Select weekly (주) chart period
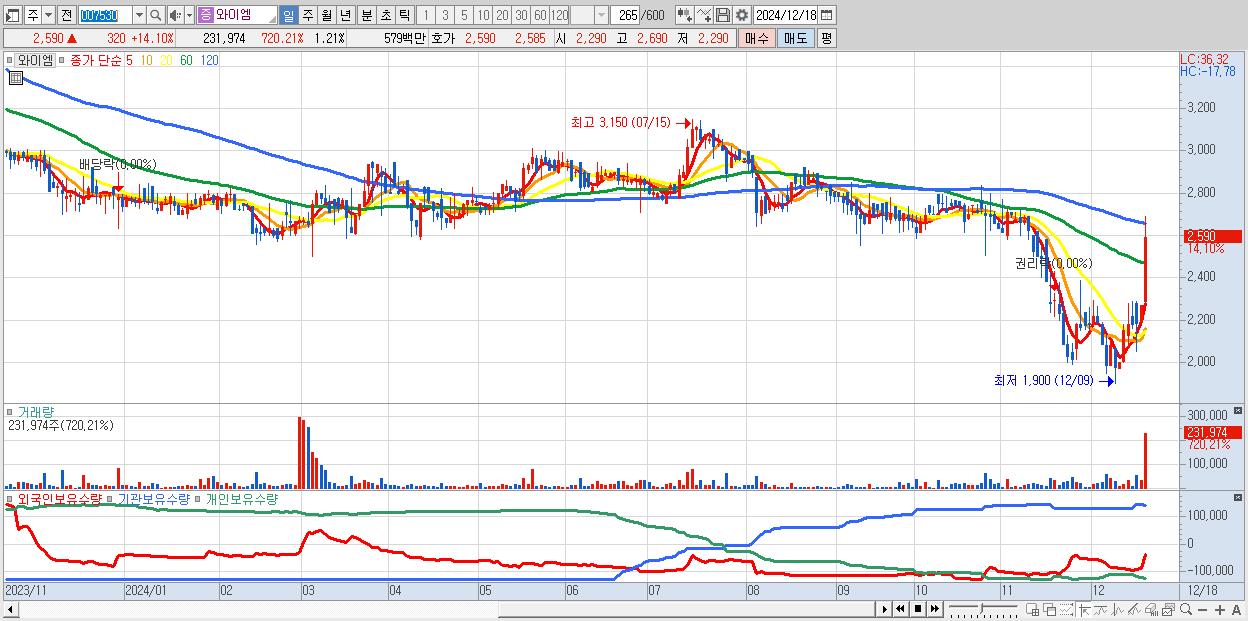The width and height of the screenshot is (1248, 621). pos(307,15)
